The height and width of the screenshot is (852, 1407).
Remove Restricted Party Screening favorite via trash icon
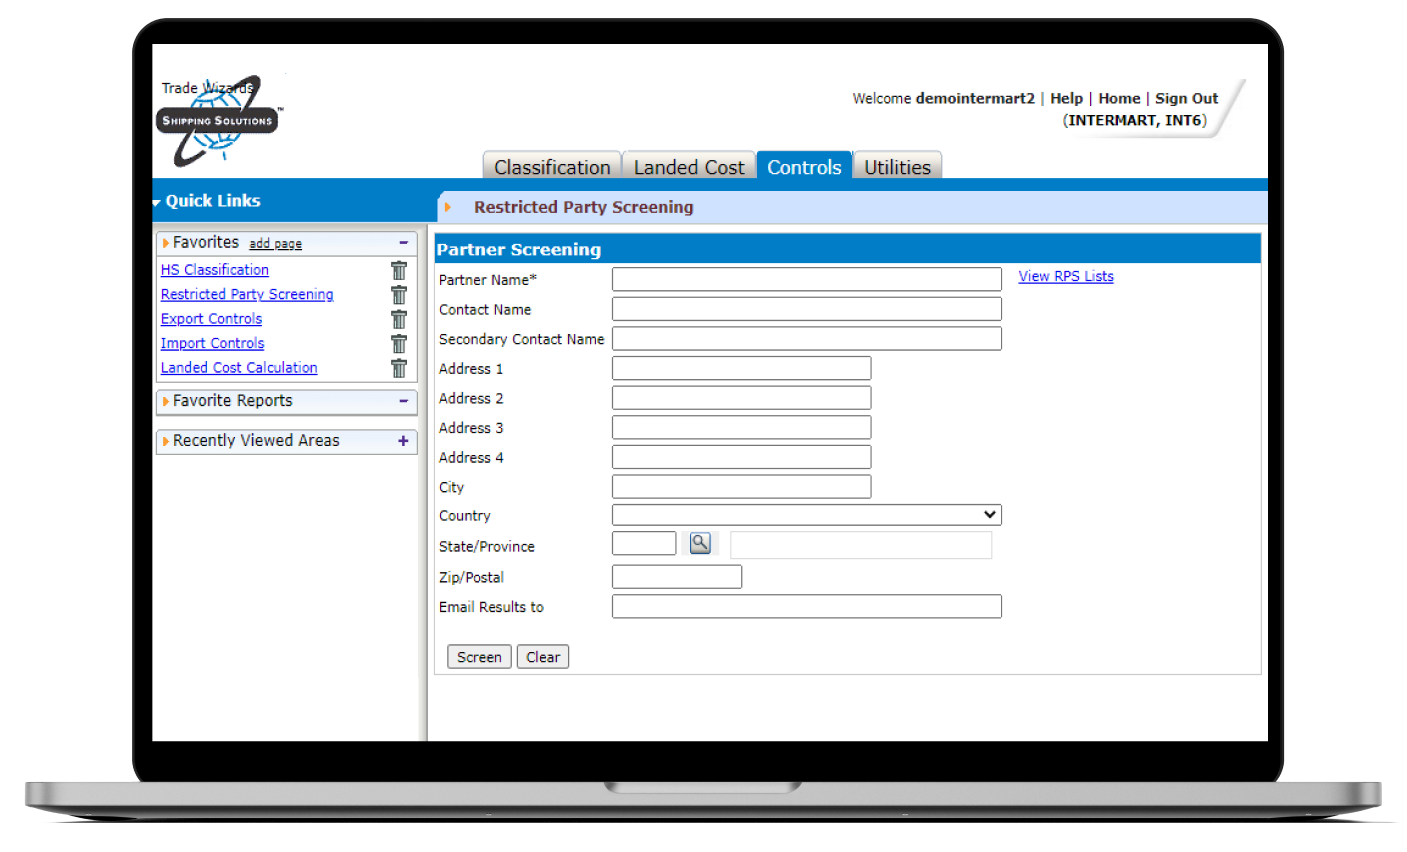(x=399, y=295)
